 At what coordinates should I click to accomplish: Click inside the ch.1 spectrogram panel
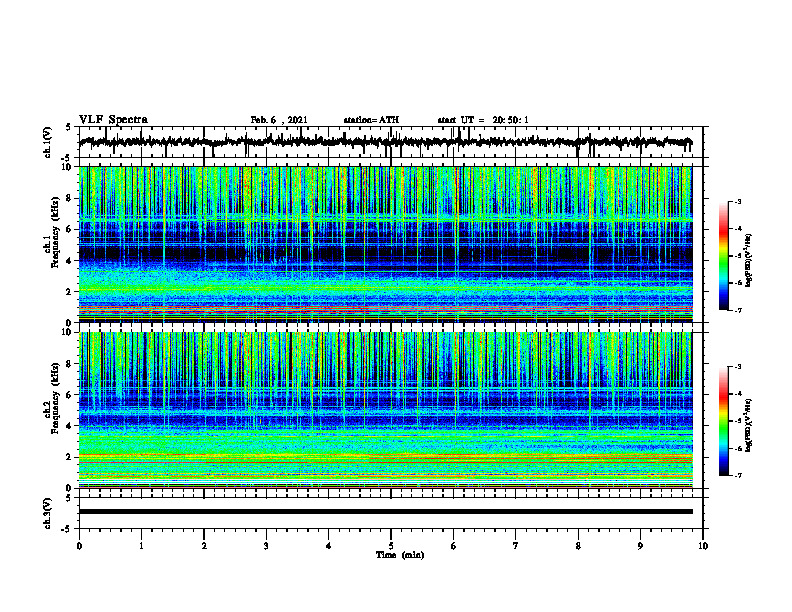(386, 244)
